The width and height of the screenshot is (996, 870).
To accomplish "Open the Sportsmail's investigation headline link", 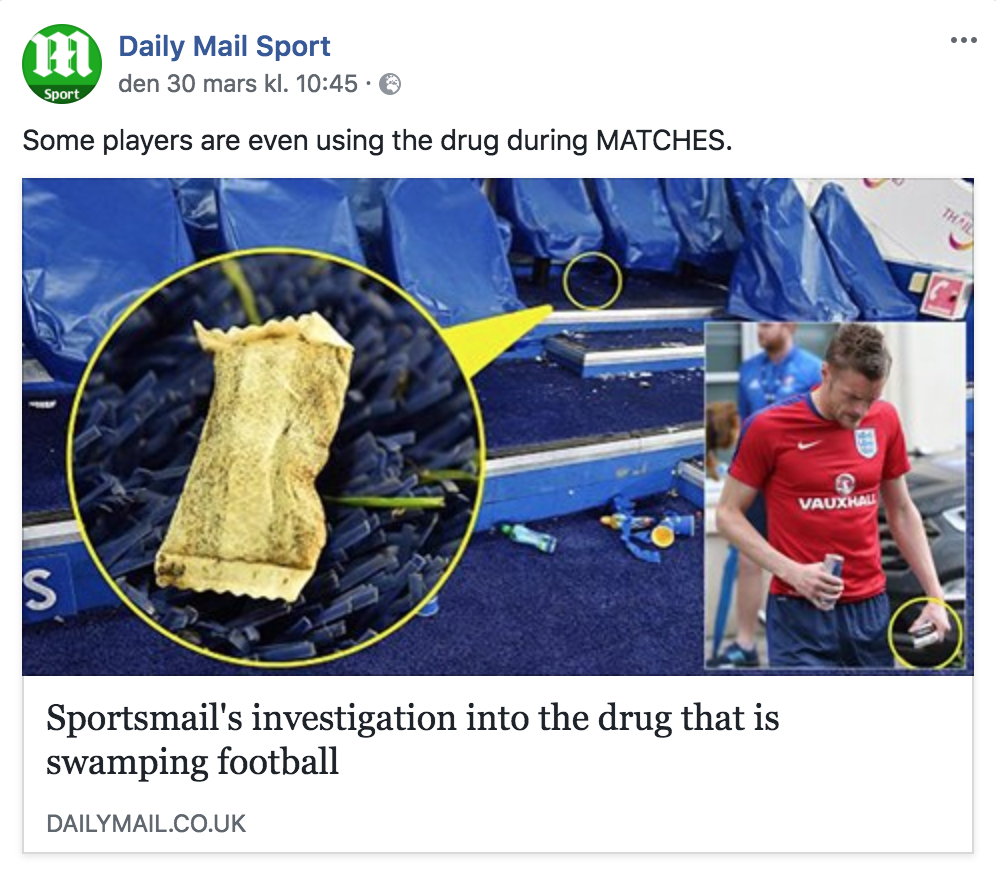I will [412, 740].
